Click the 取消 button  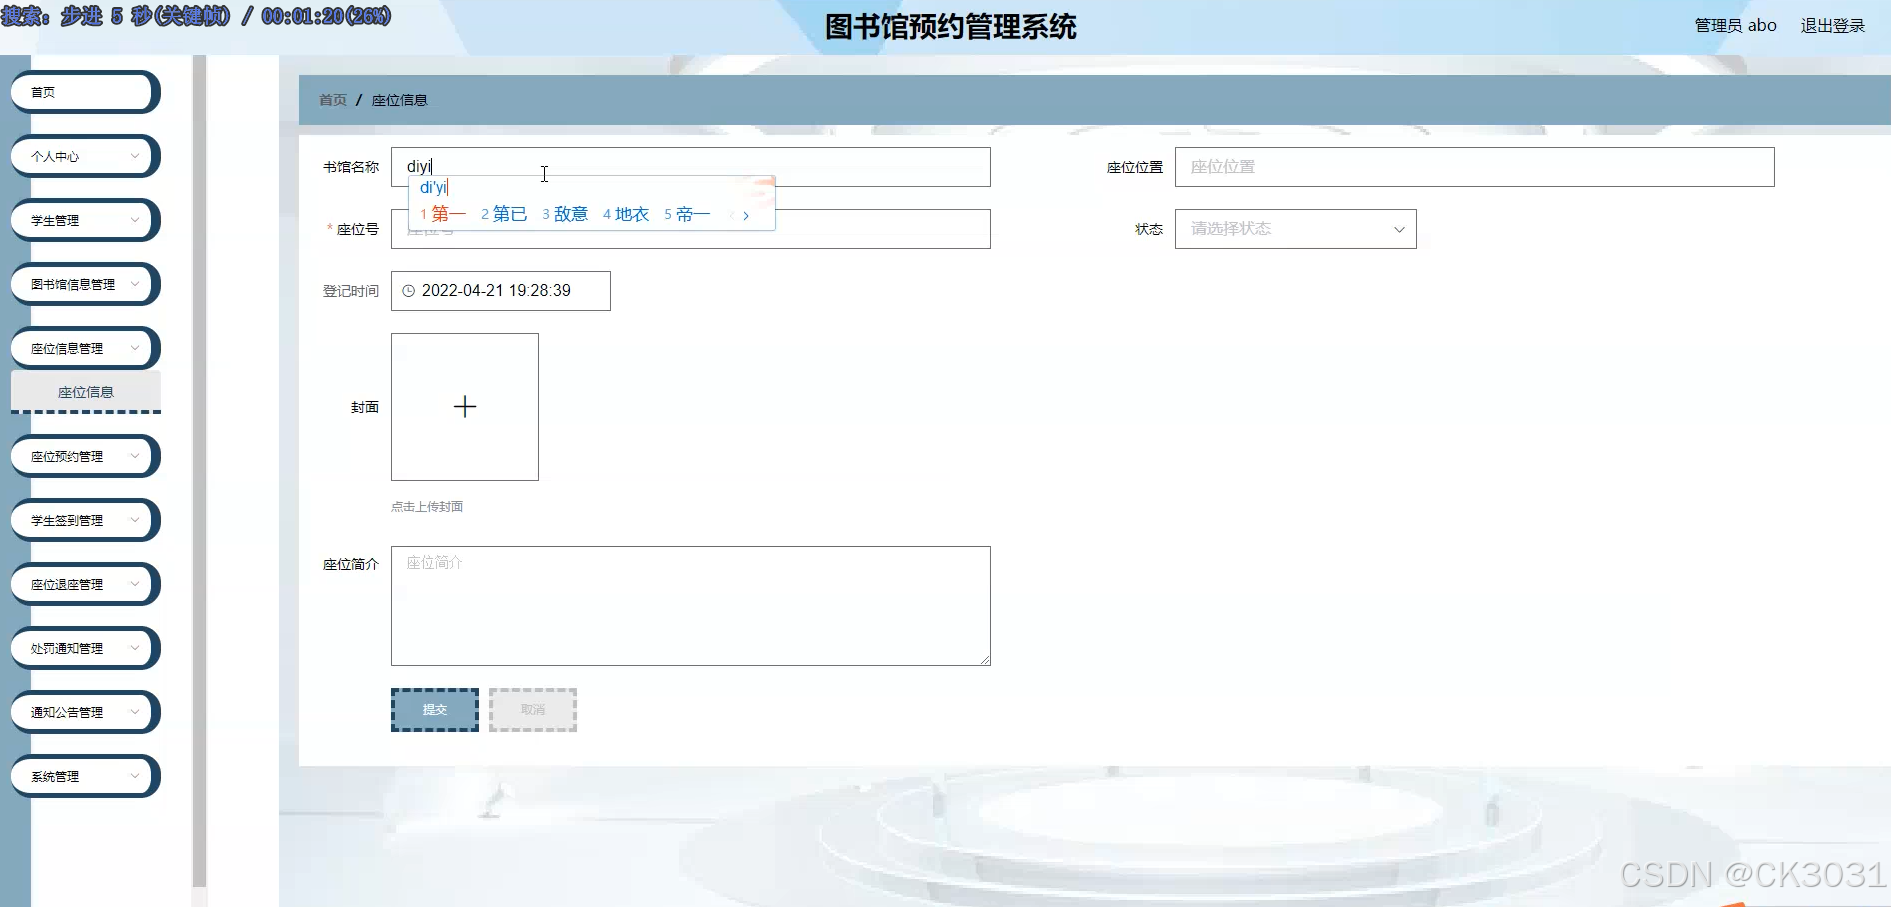click(x=533, y=710)
